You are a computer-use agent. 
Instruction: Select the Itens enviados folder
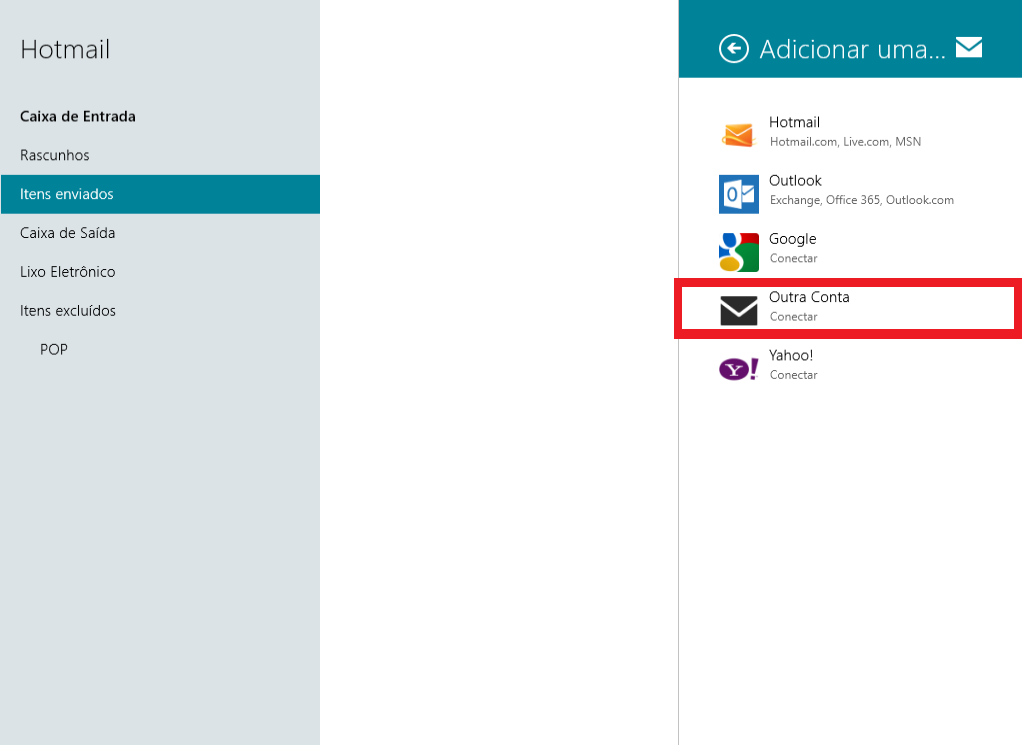point(160,194)
